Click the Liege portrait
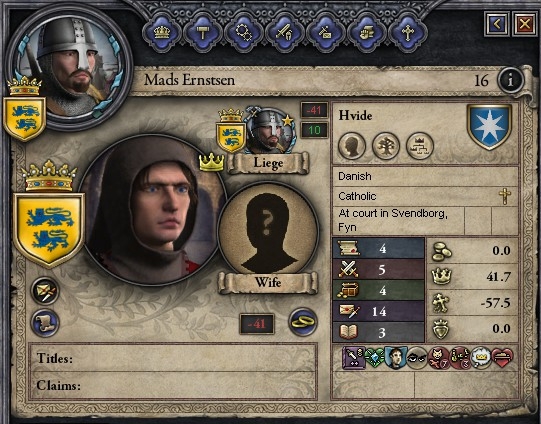 (x=270, y=131)
